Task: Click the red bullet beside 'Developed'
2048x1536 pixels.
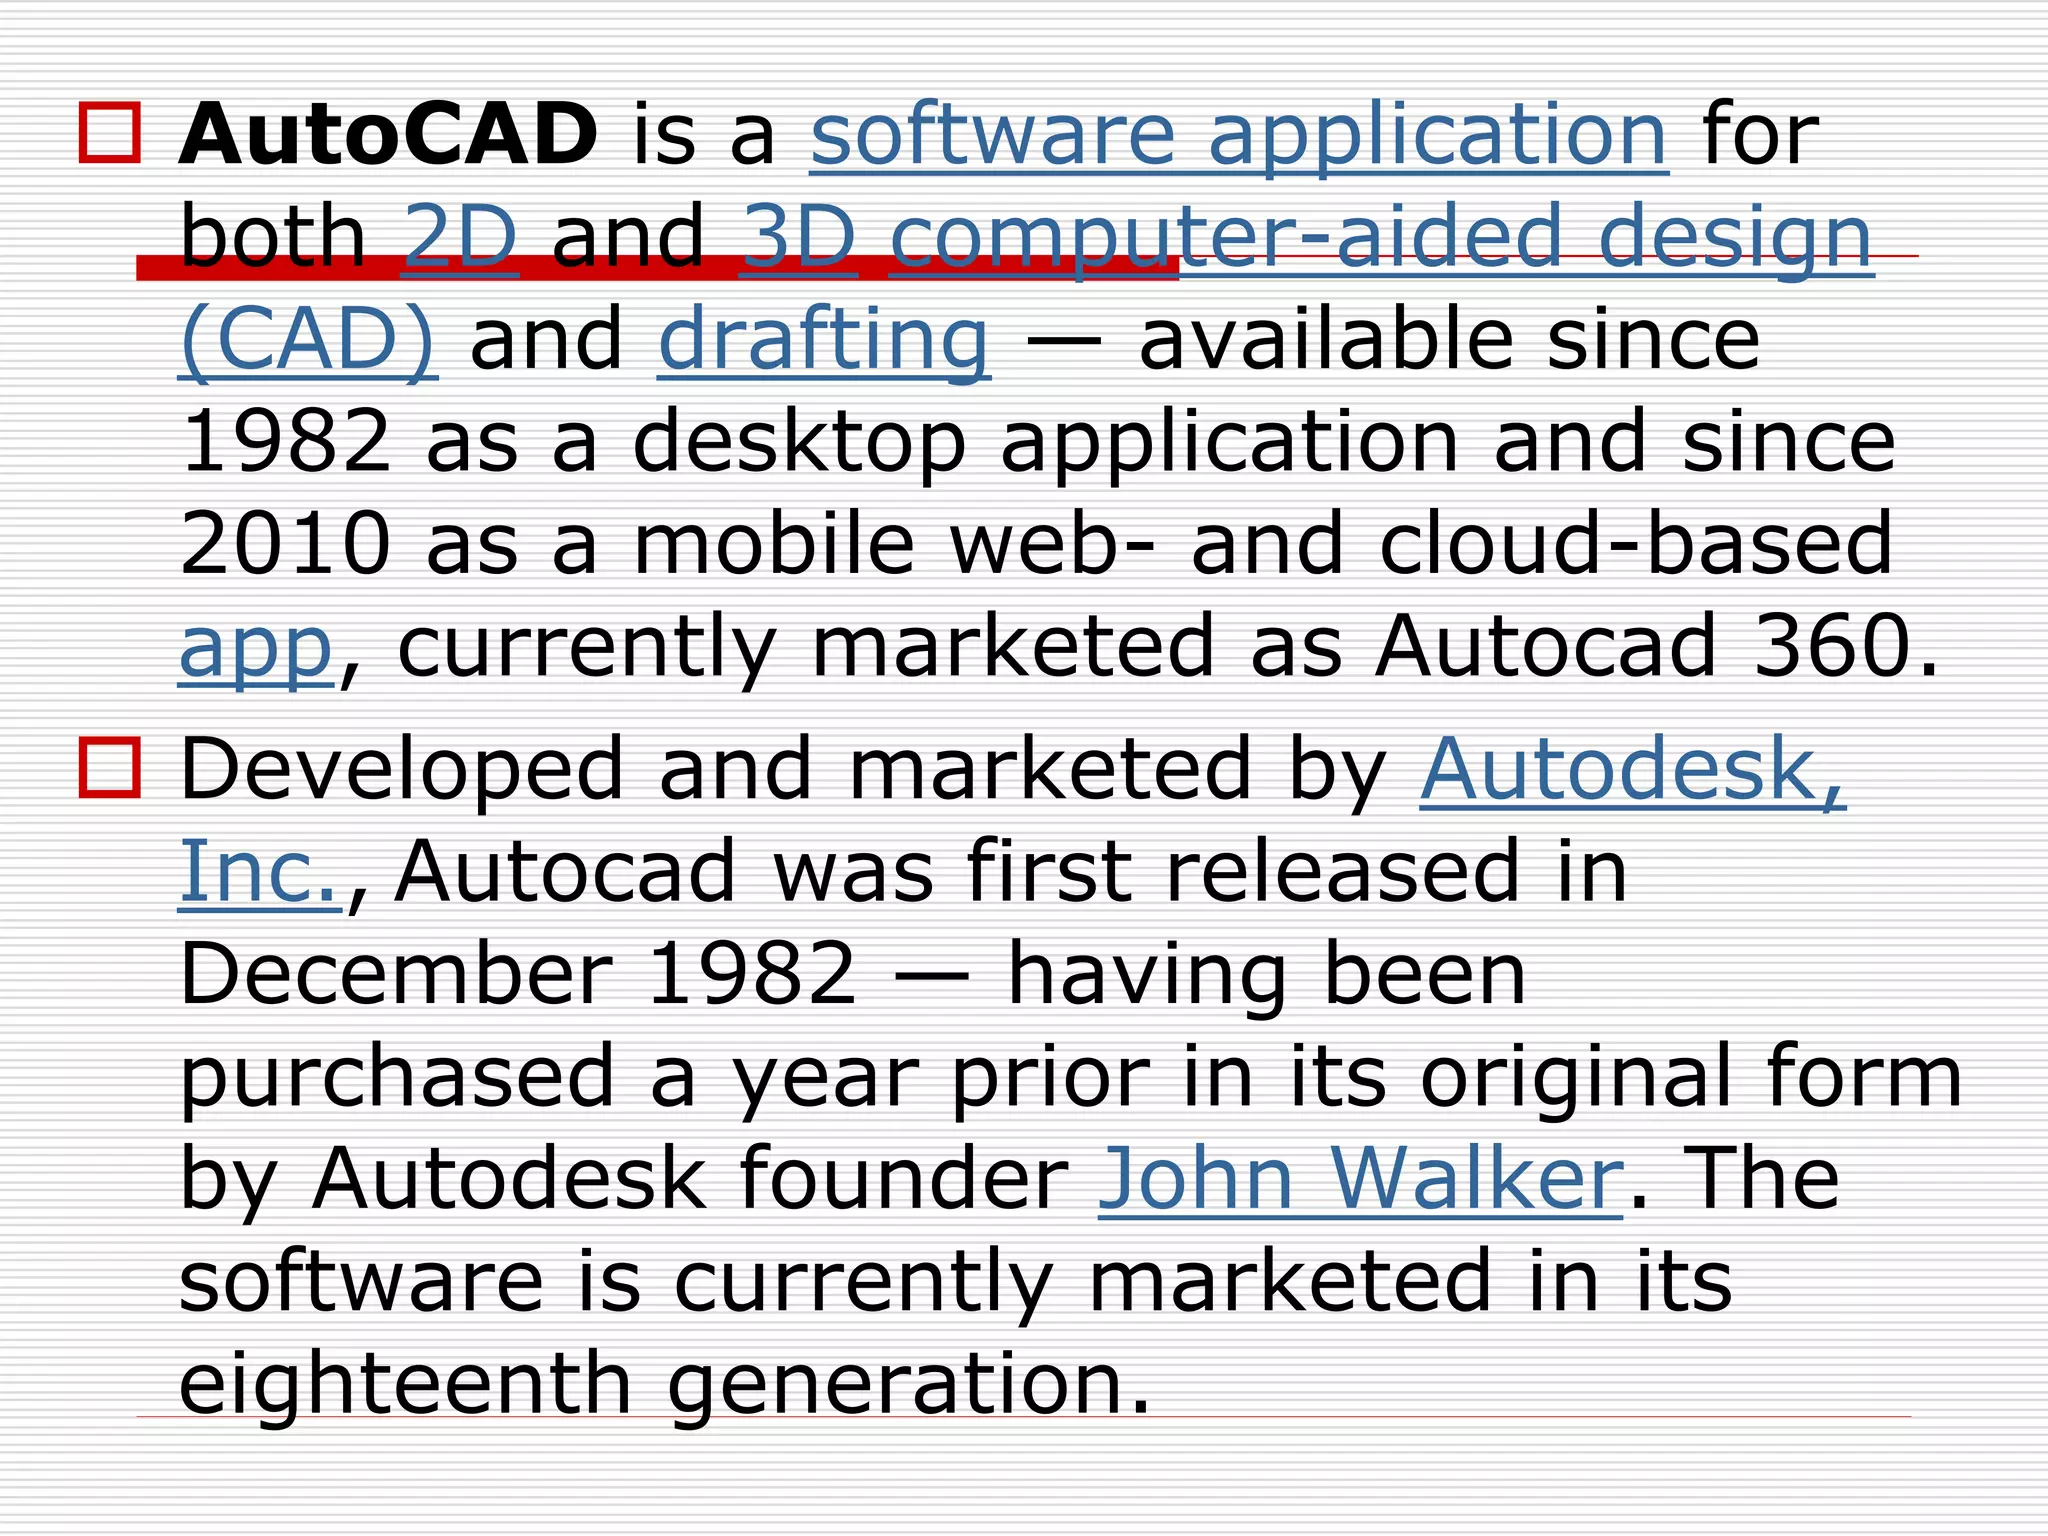Action: point(109,768)
